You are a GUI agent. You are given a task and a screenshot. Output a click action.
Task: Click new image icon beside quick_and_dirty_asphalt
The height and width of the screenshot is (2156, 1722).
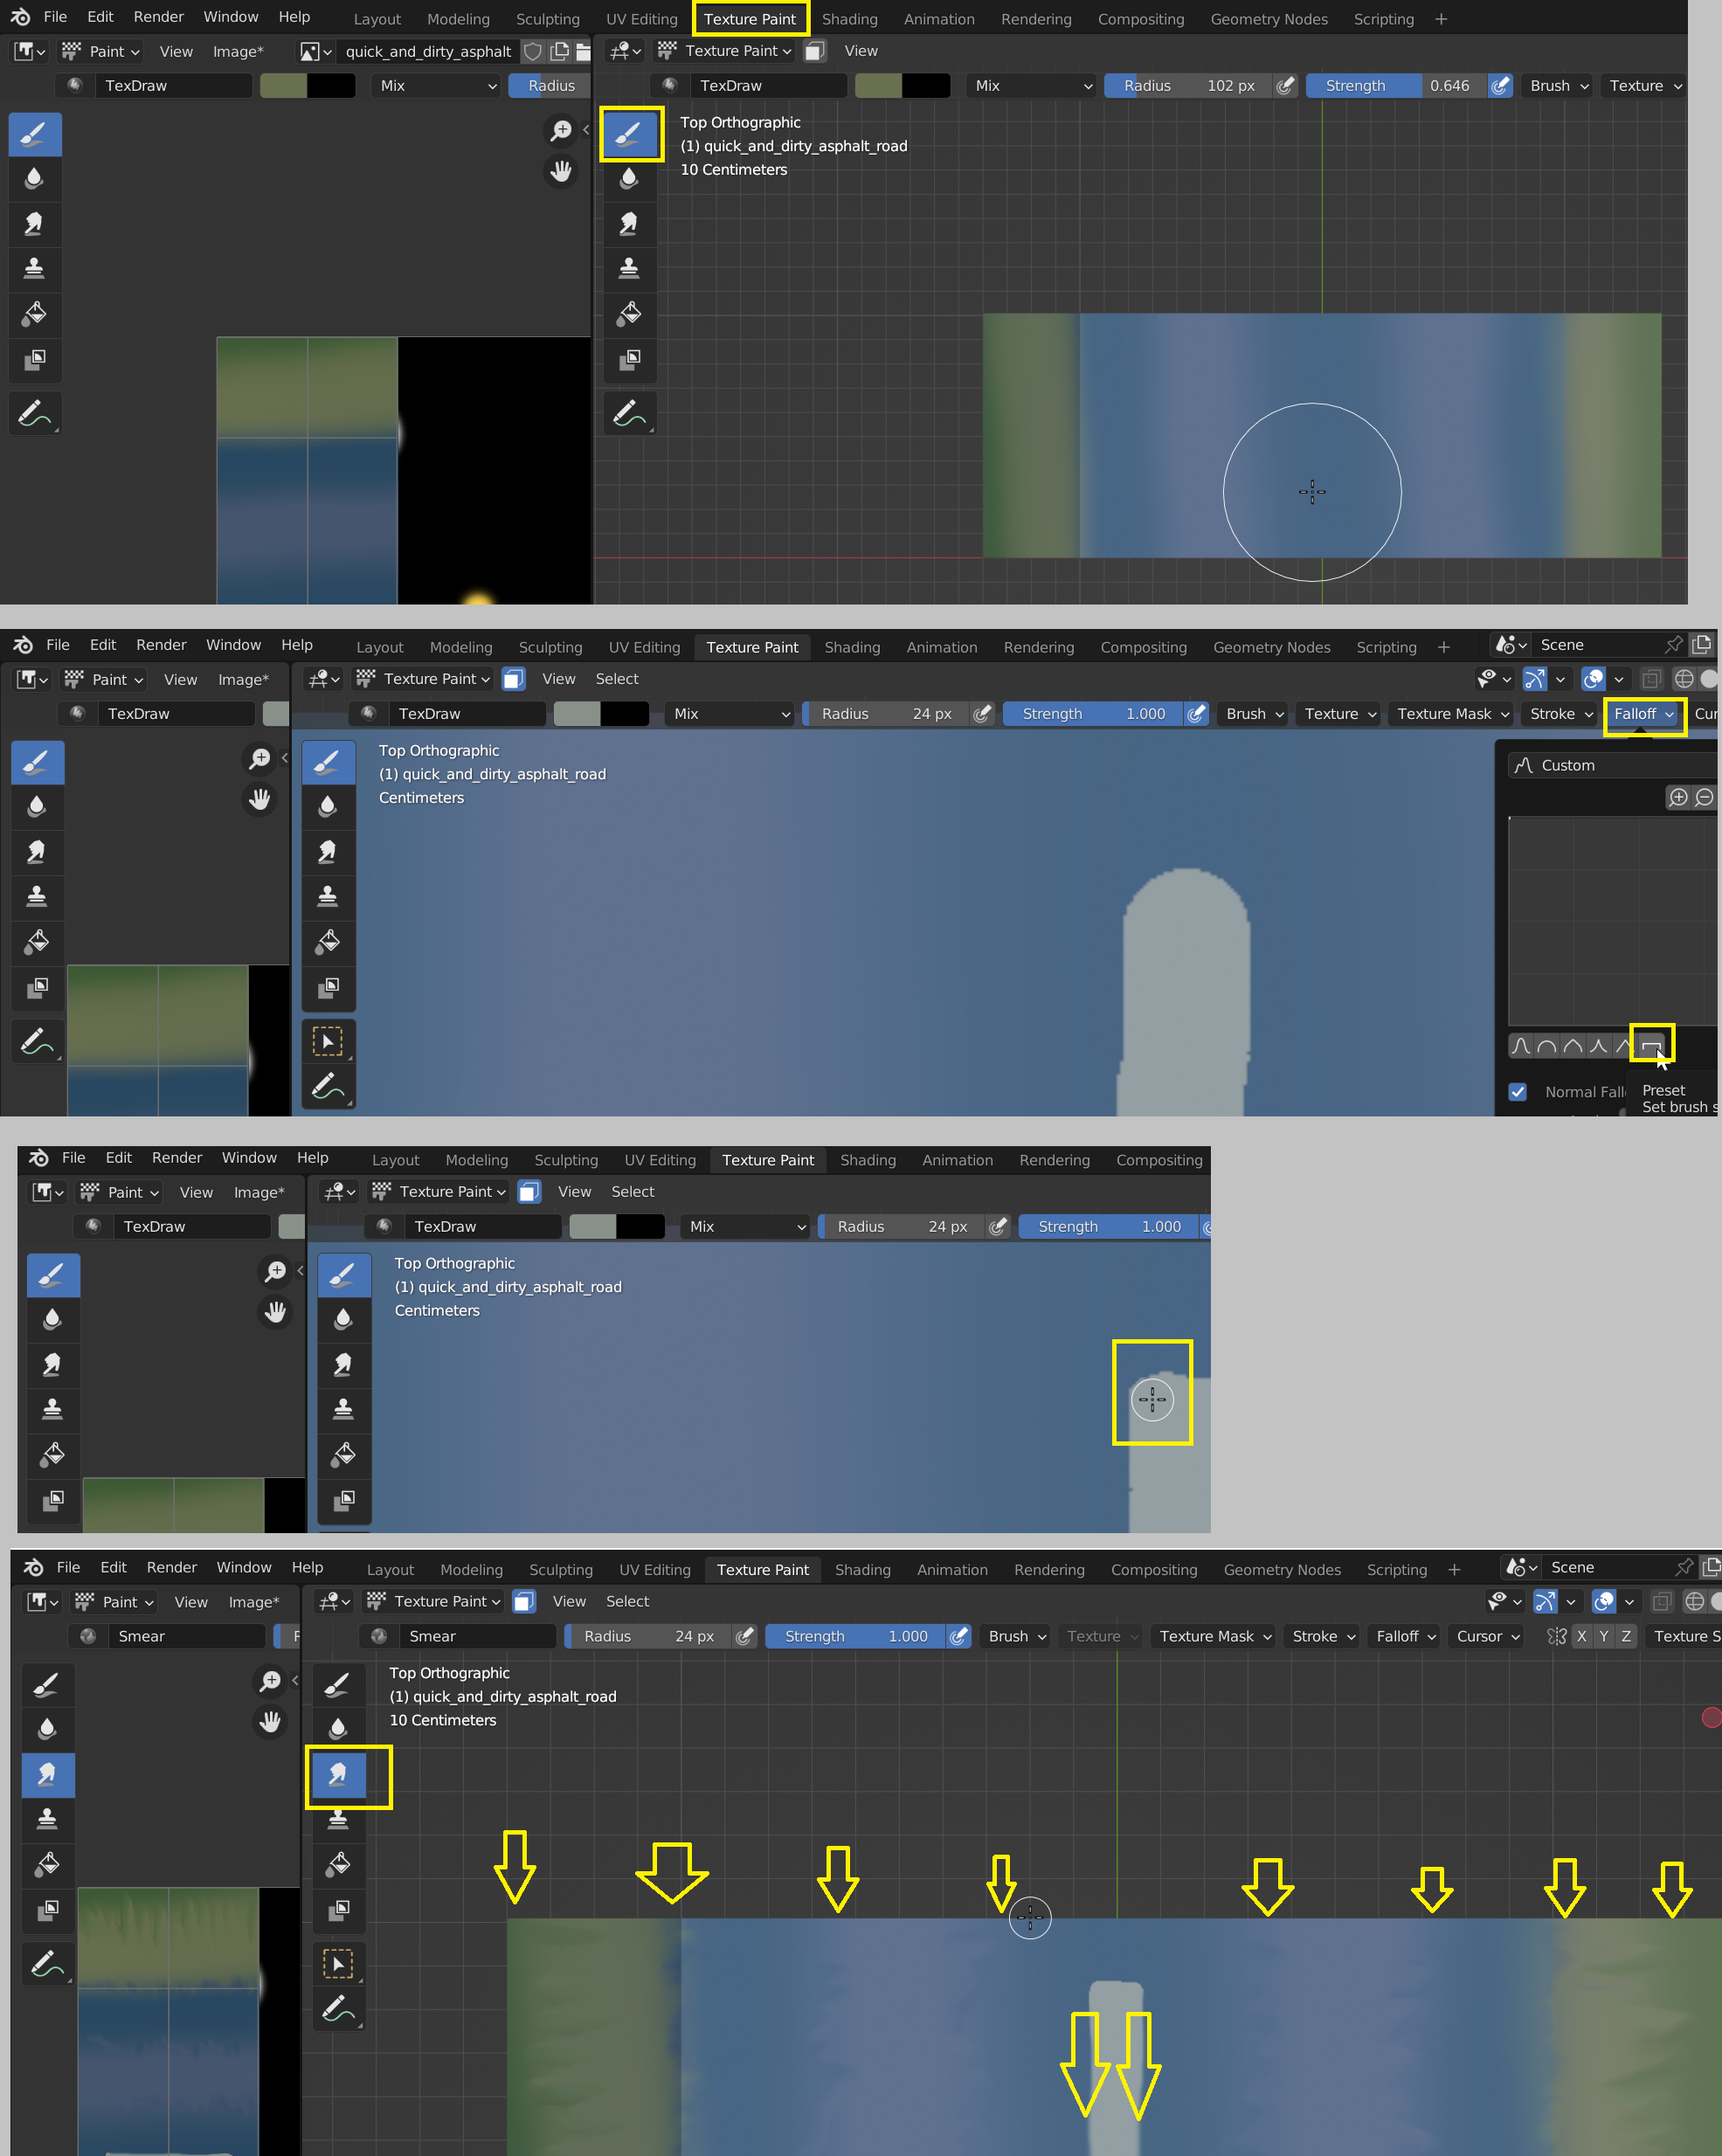pyautogui.click(x=559, y=51)
